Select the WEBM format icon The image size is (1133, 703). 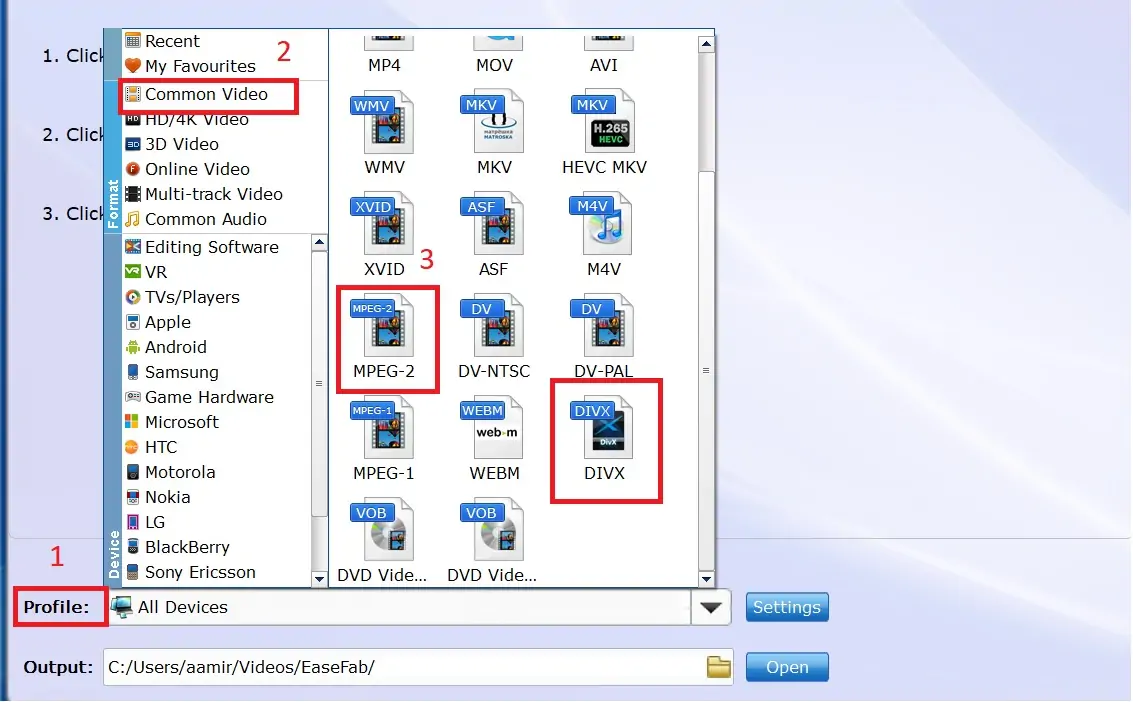494,430
